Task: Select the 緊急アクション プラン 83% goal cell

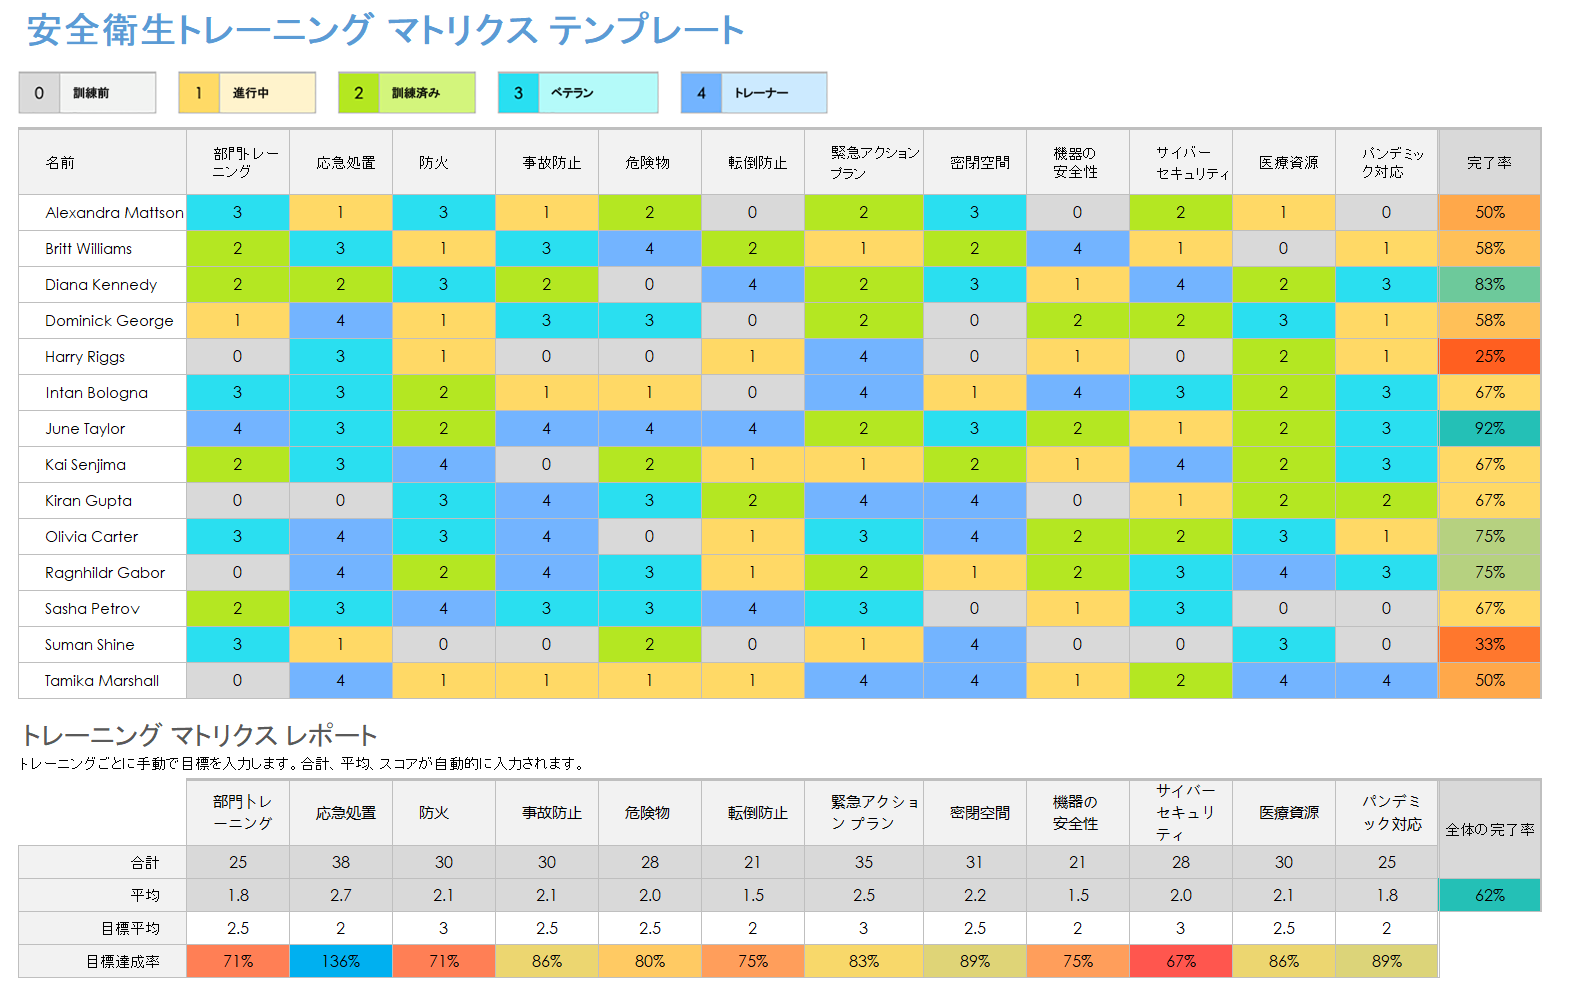Action: tap(864, 961)
